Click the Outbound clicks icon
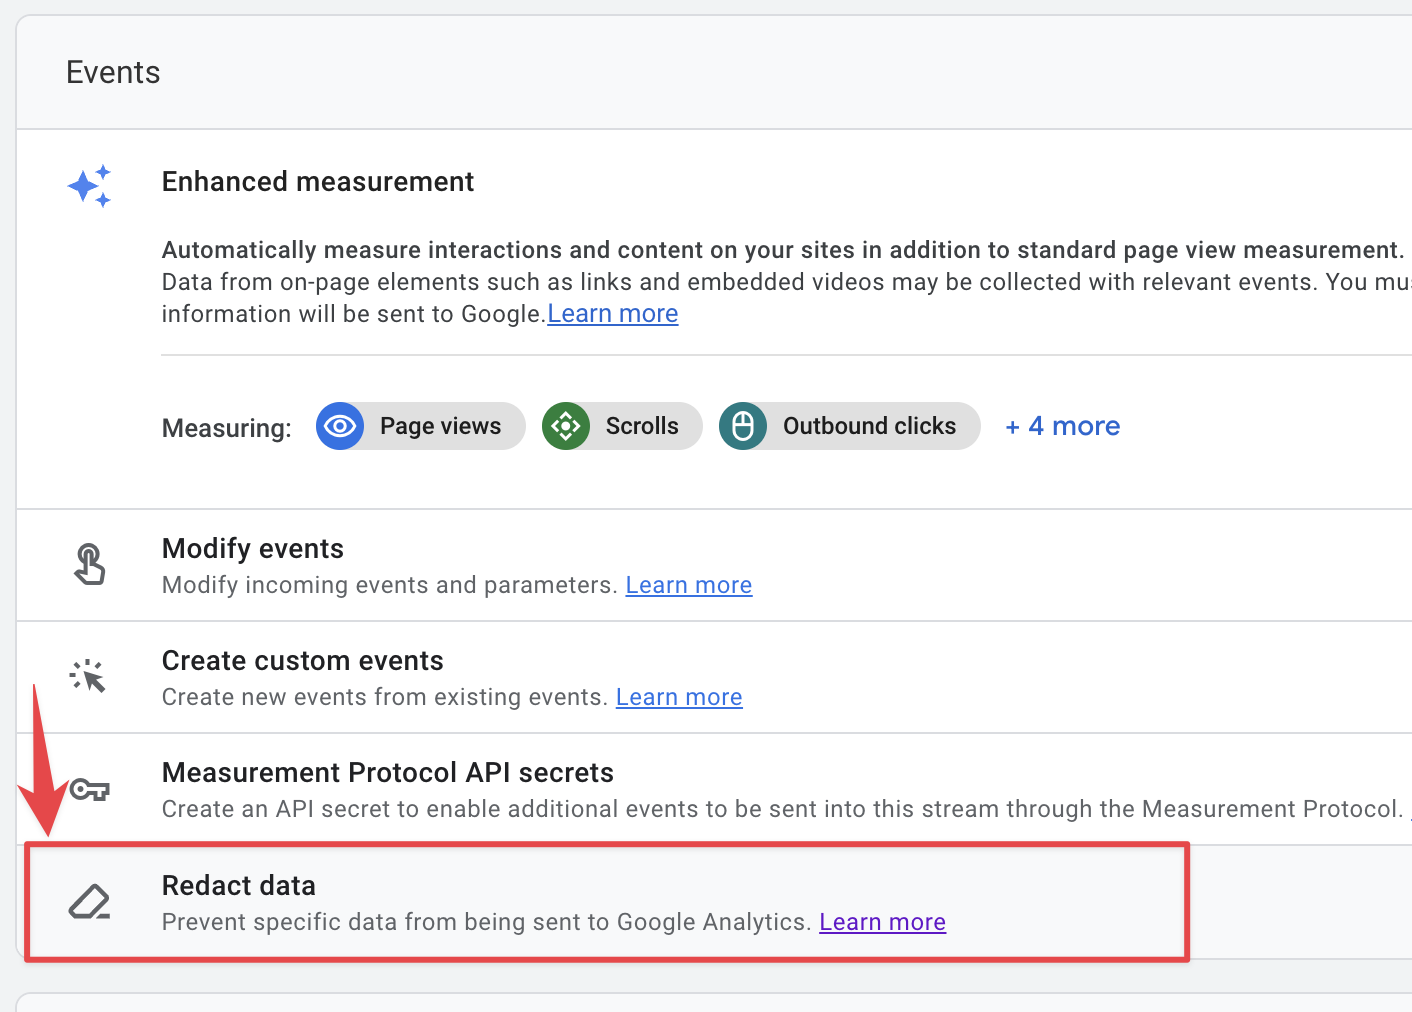The width and height of the screenshot is (1412, 1012). 743,426
